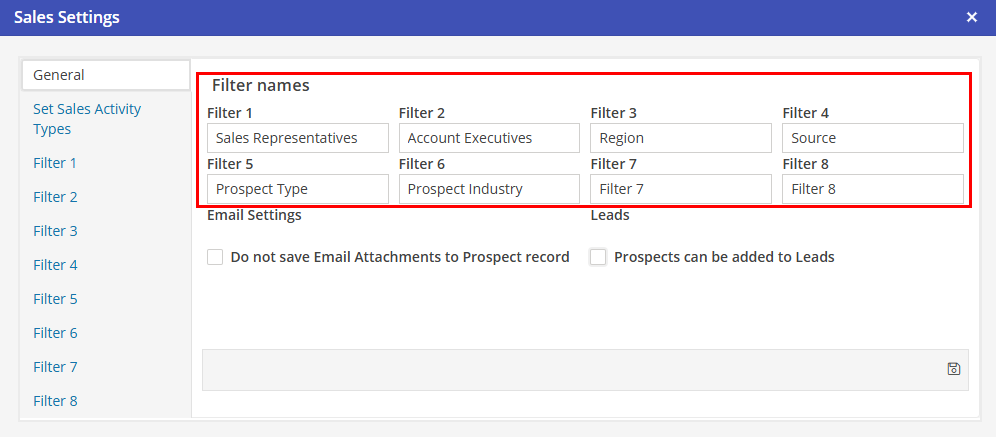Enable Do not save Email Attachments checkbox
The height and width of the screenshot is (437, 996).
tap(215, 257)
